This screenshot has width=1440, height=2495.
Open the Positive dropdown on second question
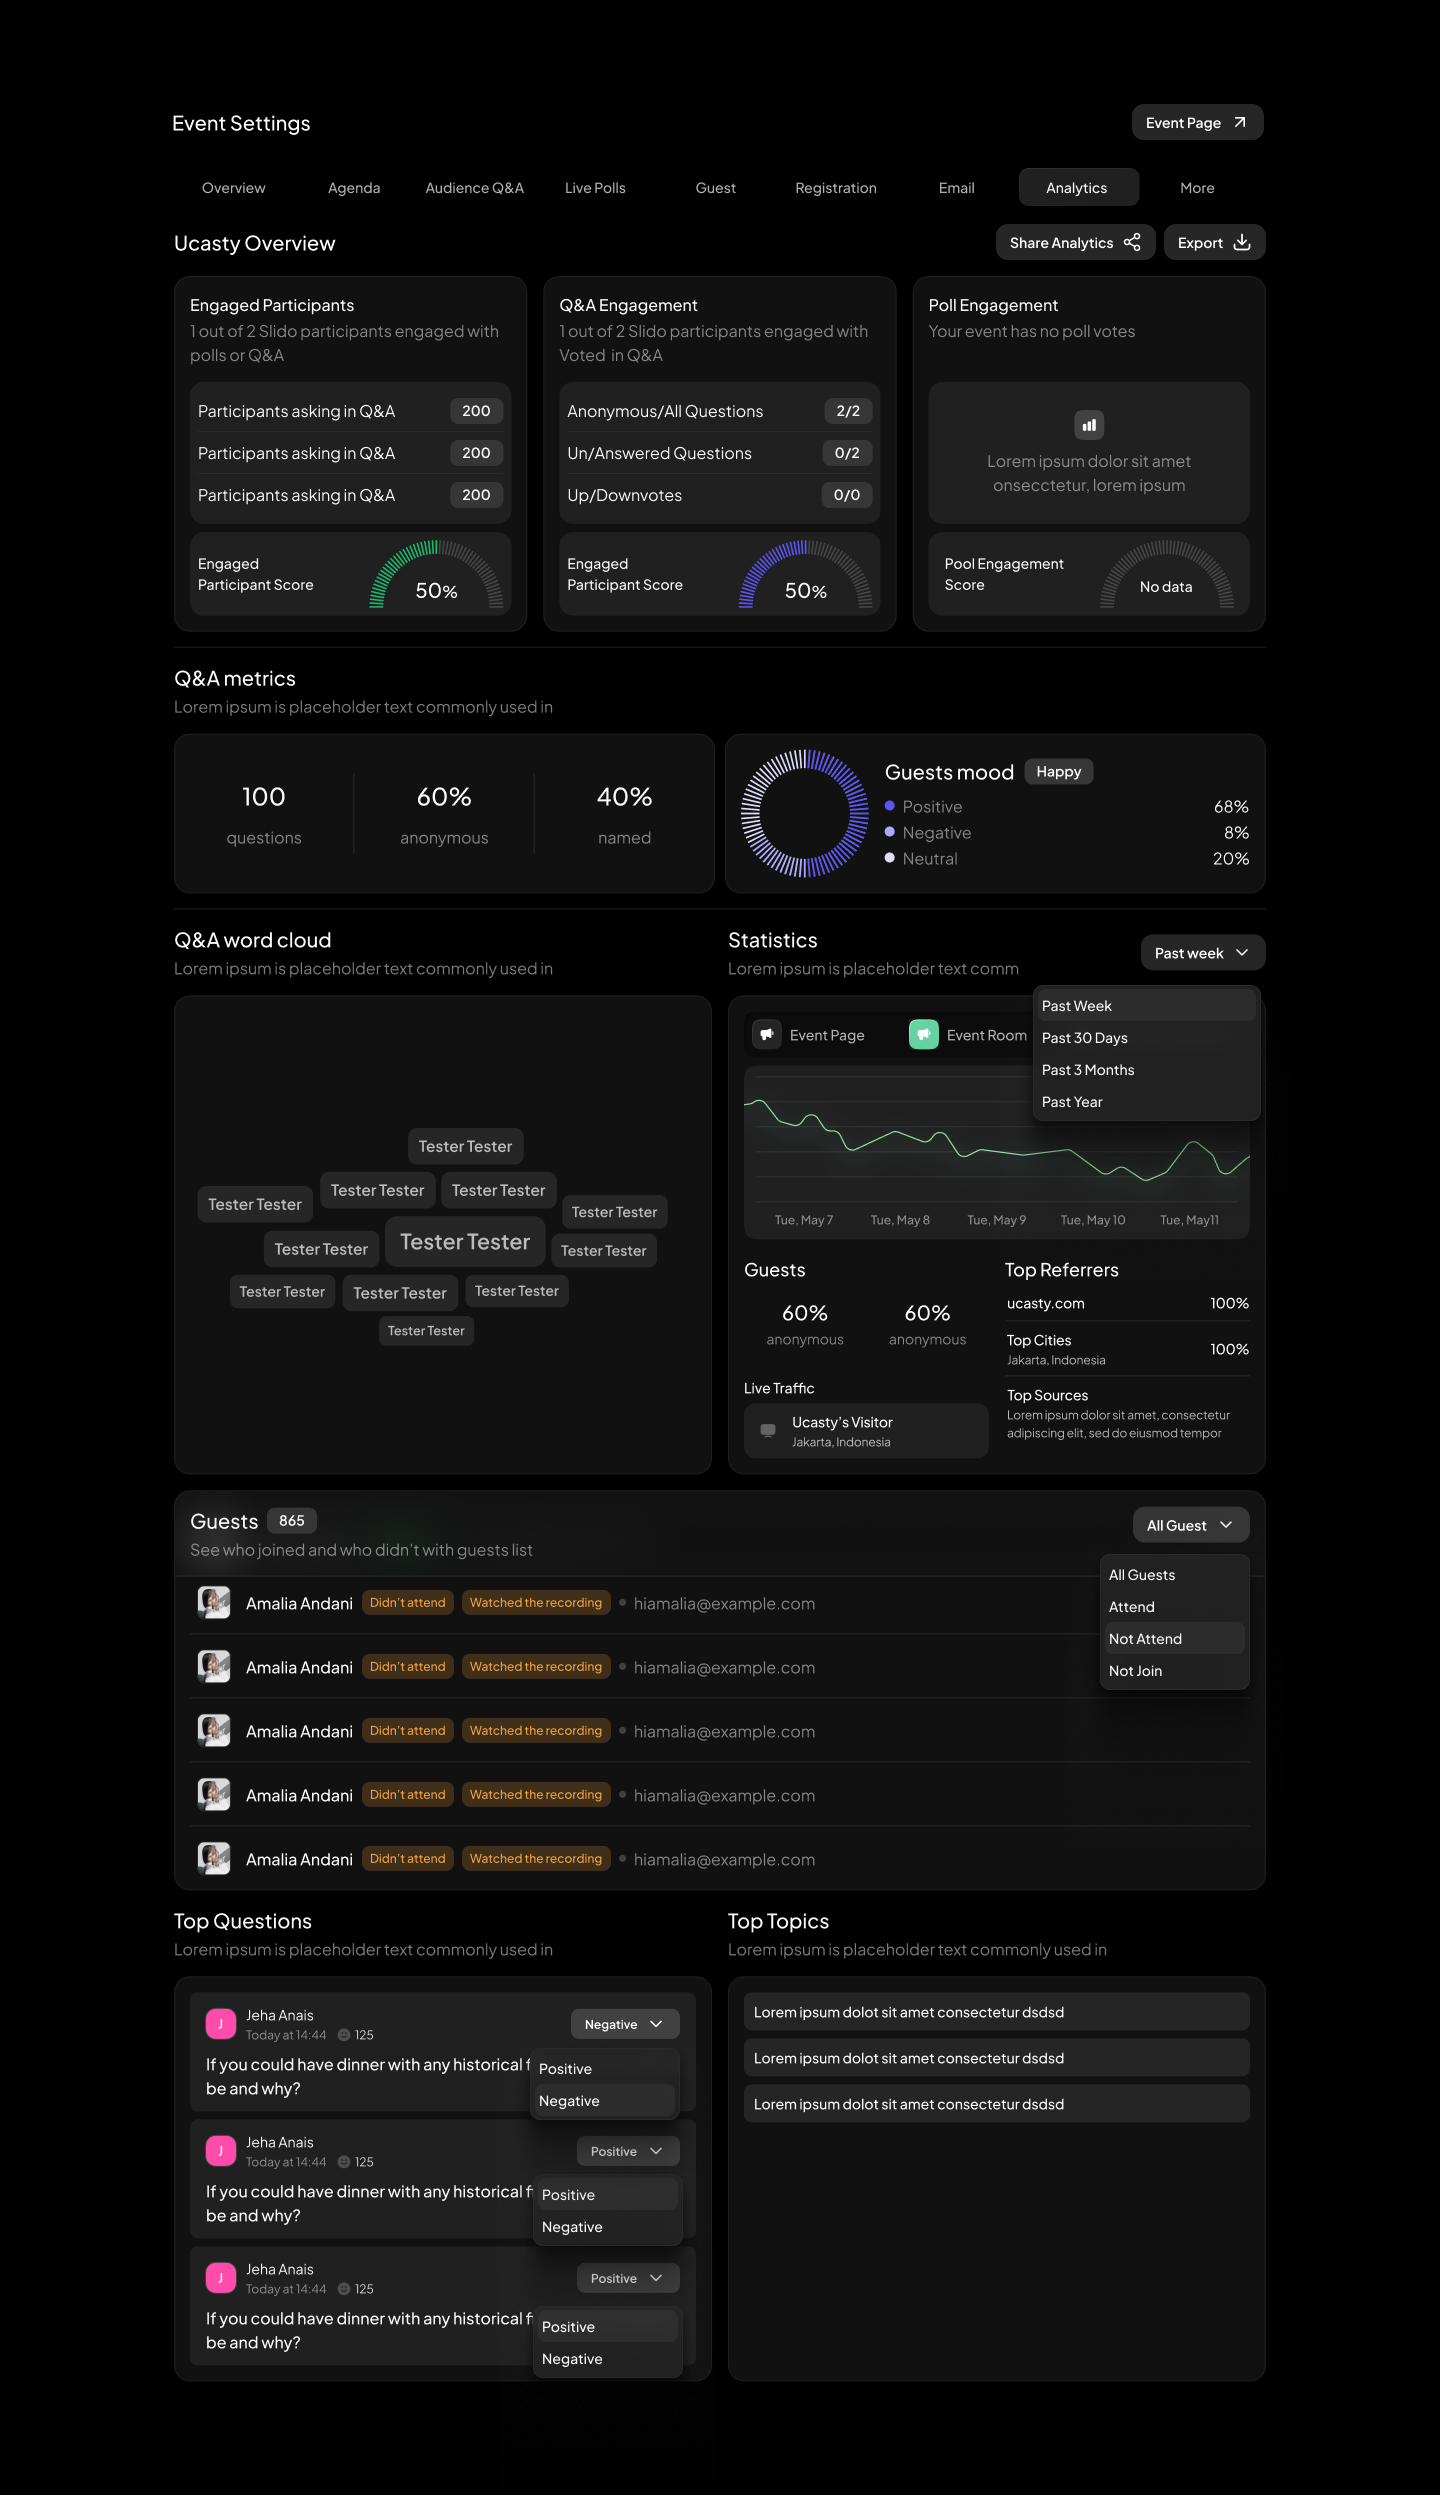pyautogui.click(x=628, y=2150)
